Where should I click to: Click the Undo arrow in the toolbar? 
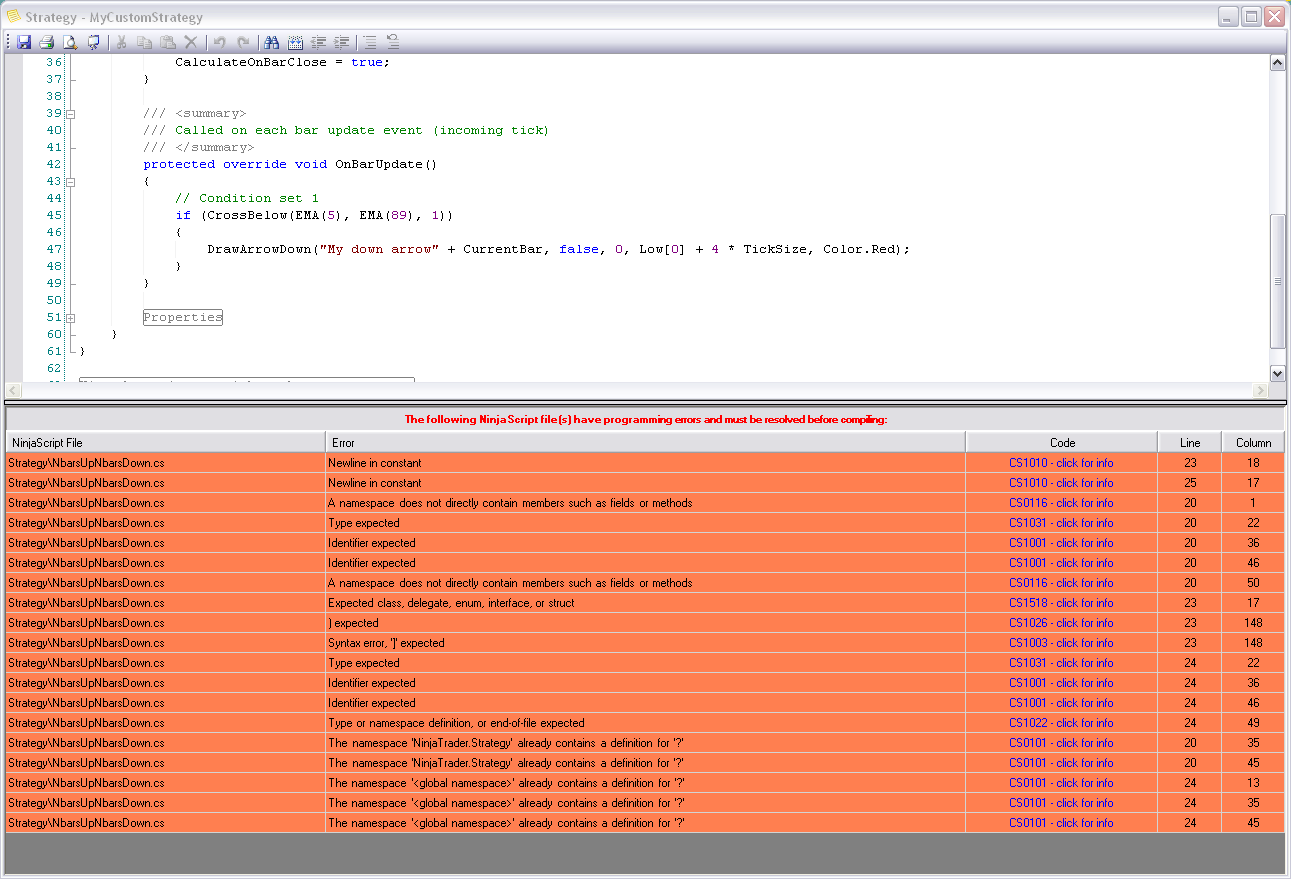(x=220, y=42)
